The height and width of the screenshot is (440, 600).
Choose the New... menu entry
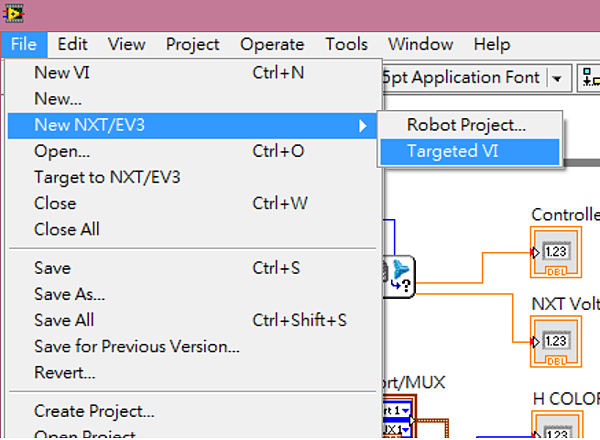pyautogui.click(x=192, y=99)
